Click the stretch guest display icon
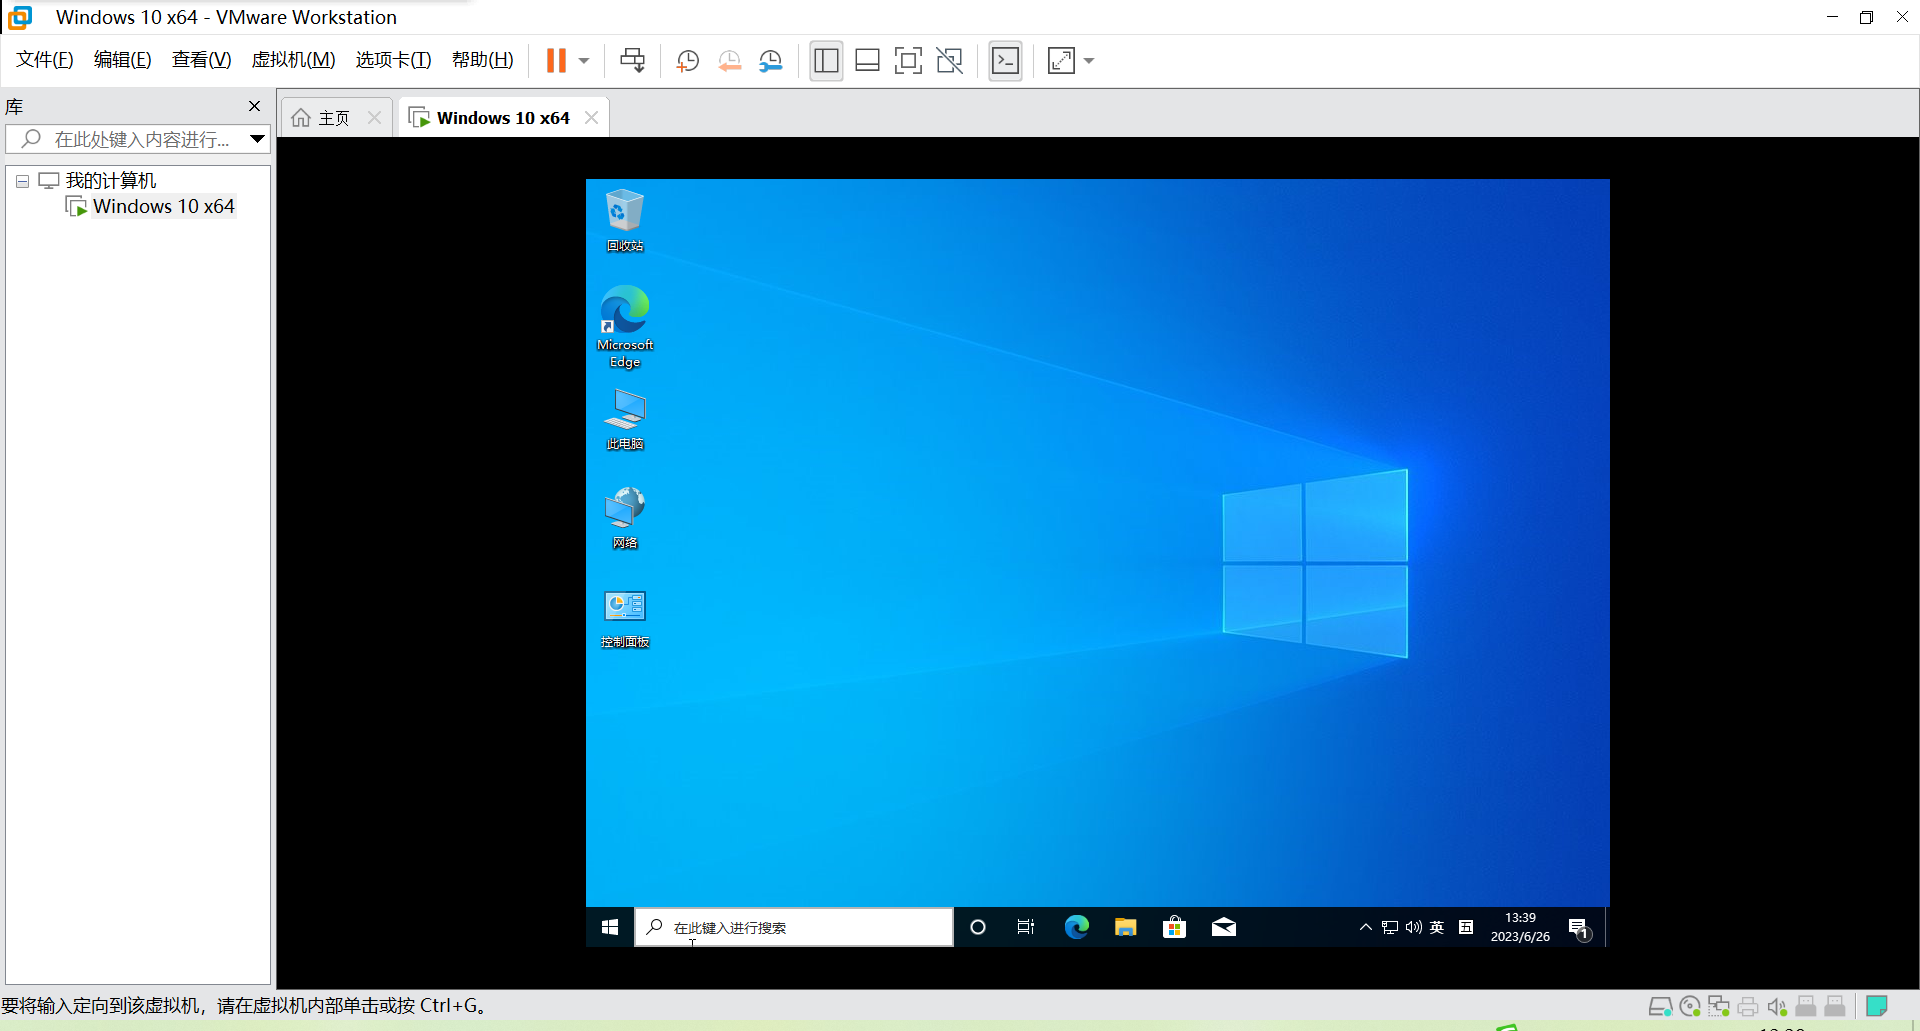1920x1031 pixels. [x=1061, y=61]
